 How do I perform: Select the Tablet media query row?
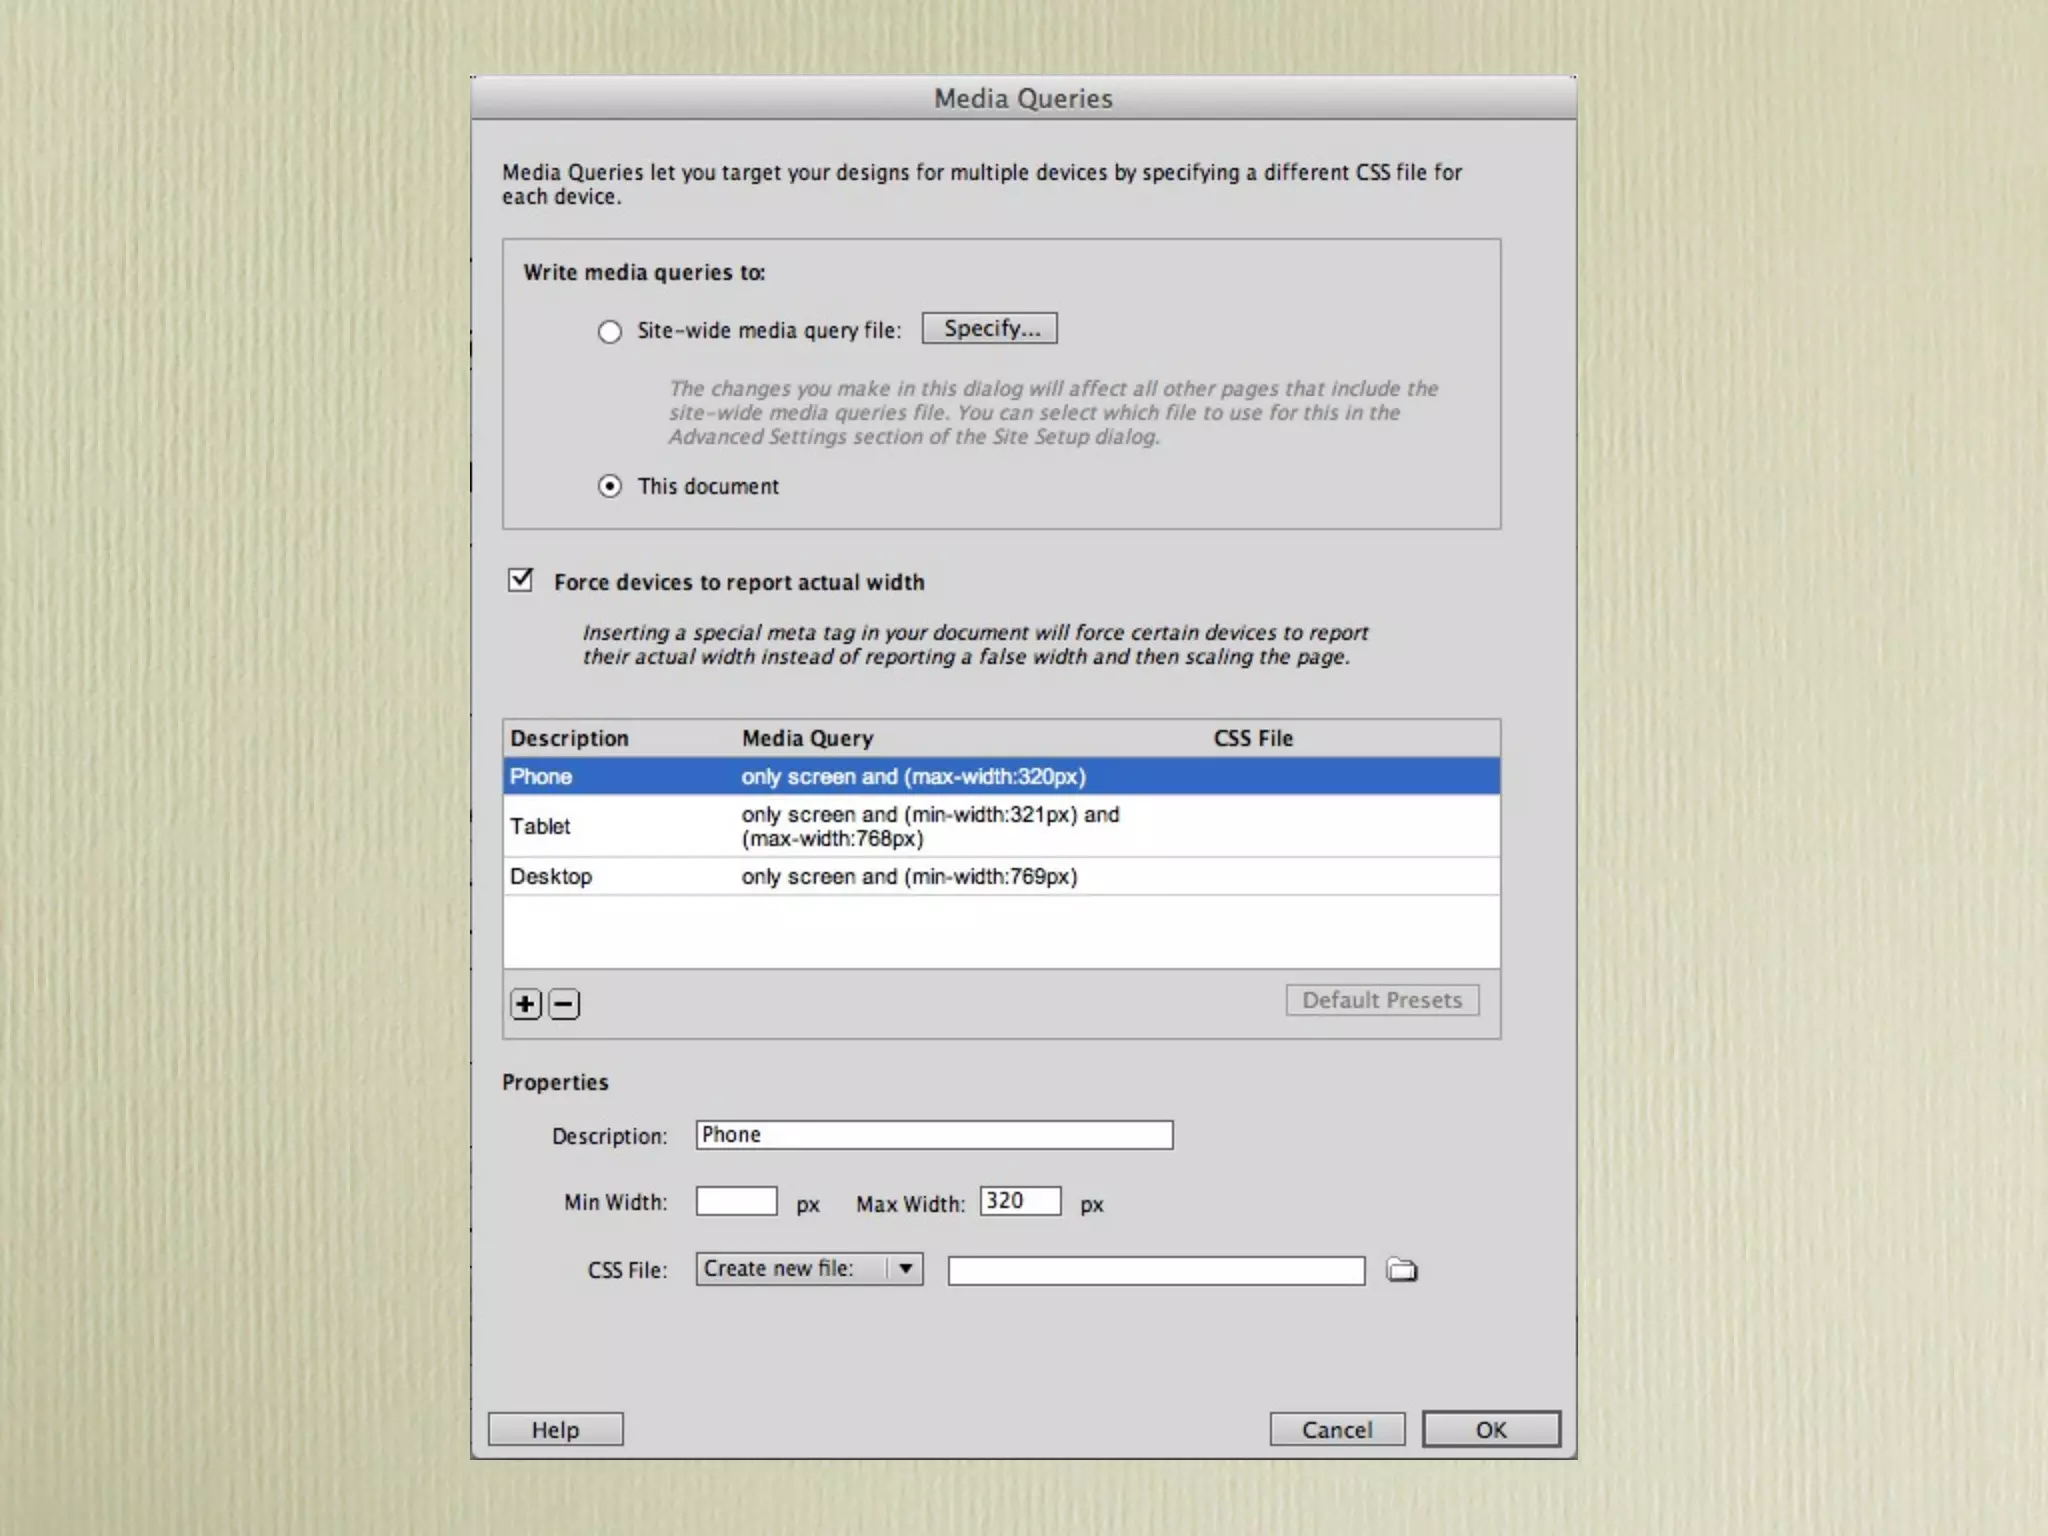(x=1000, y=826)
